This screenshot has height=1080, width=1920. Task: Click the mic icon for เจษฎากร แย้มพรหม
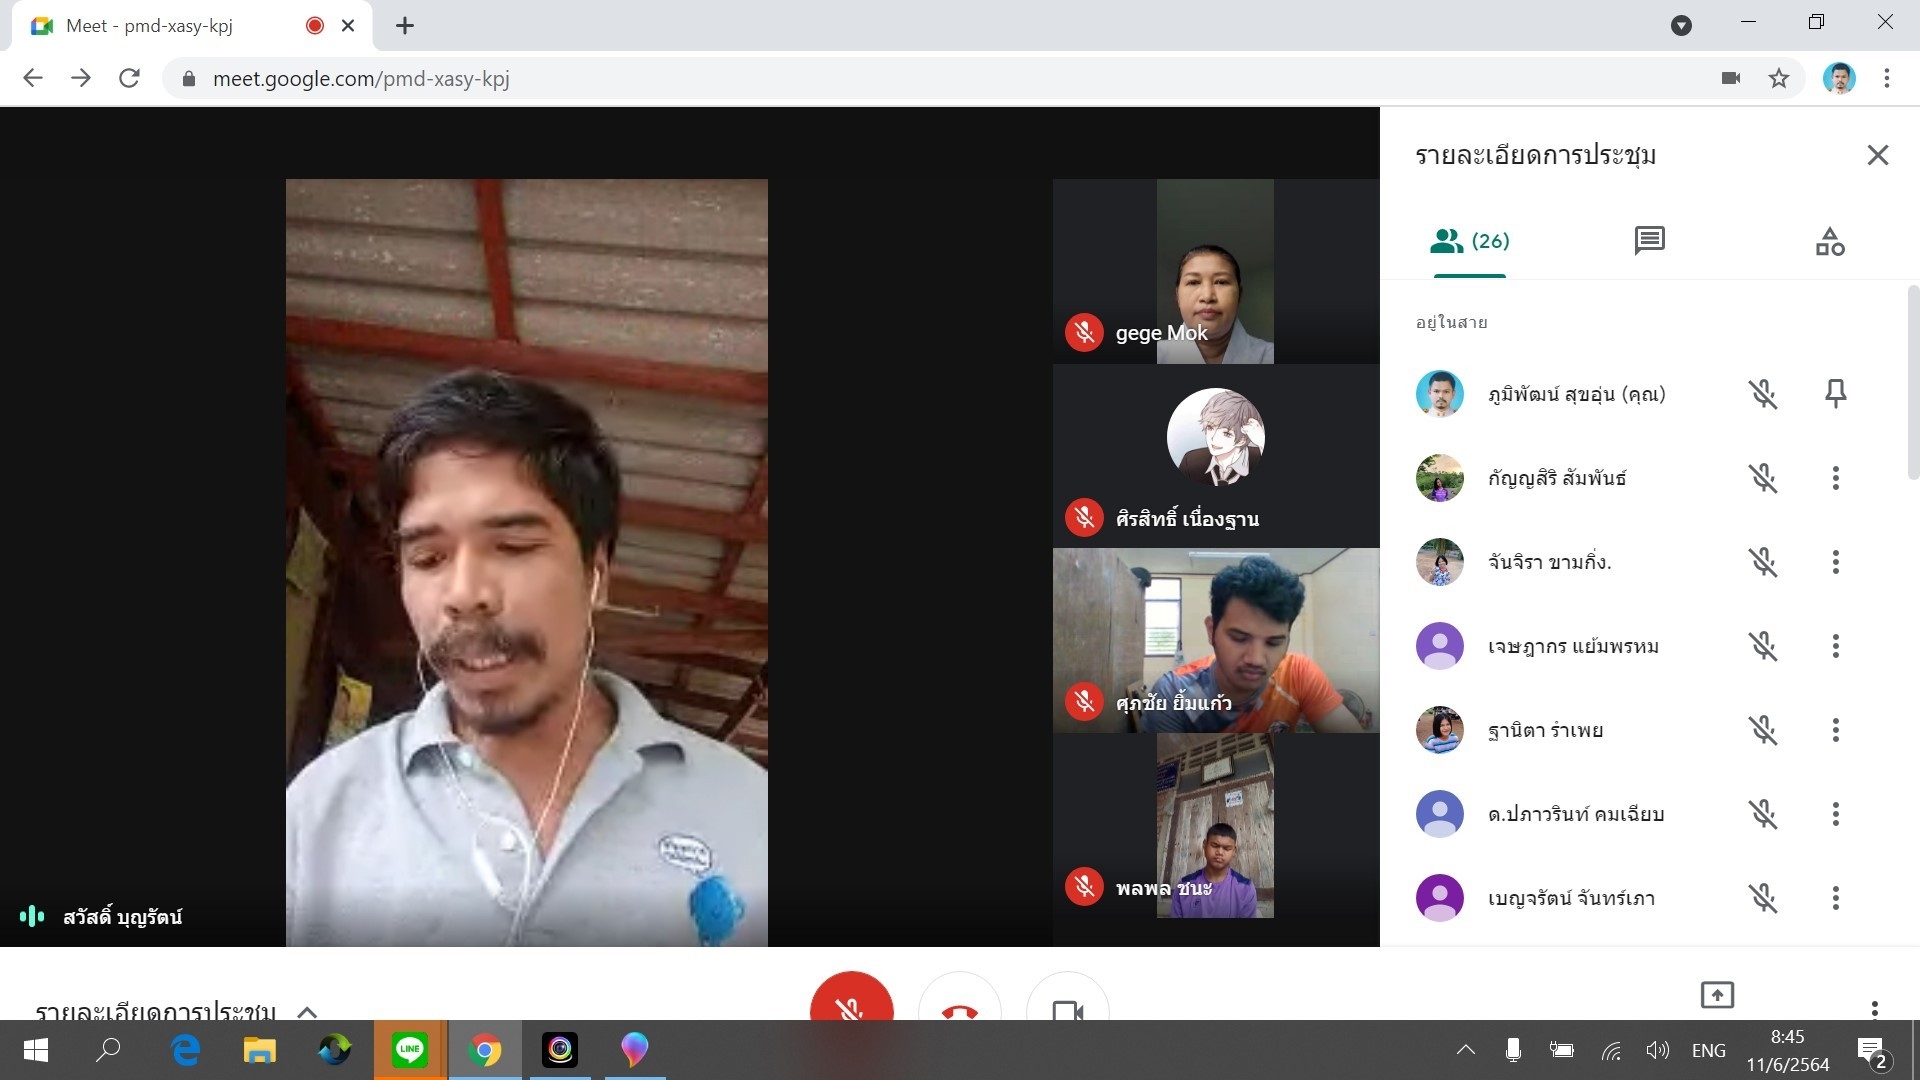coord(1762,646)
